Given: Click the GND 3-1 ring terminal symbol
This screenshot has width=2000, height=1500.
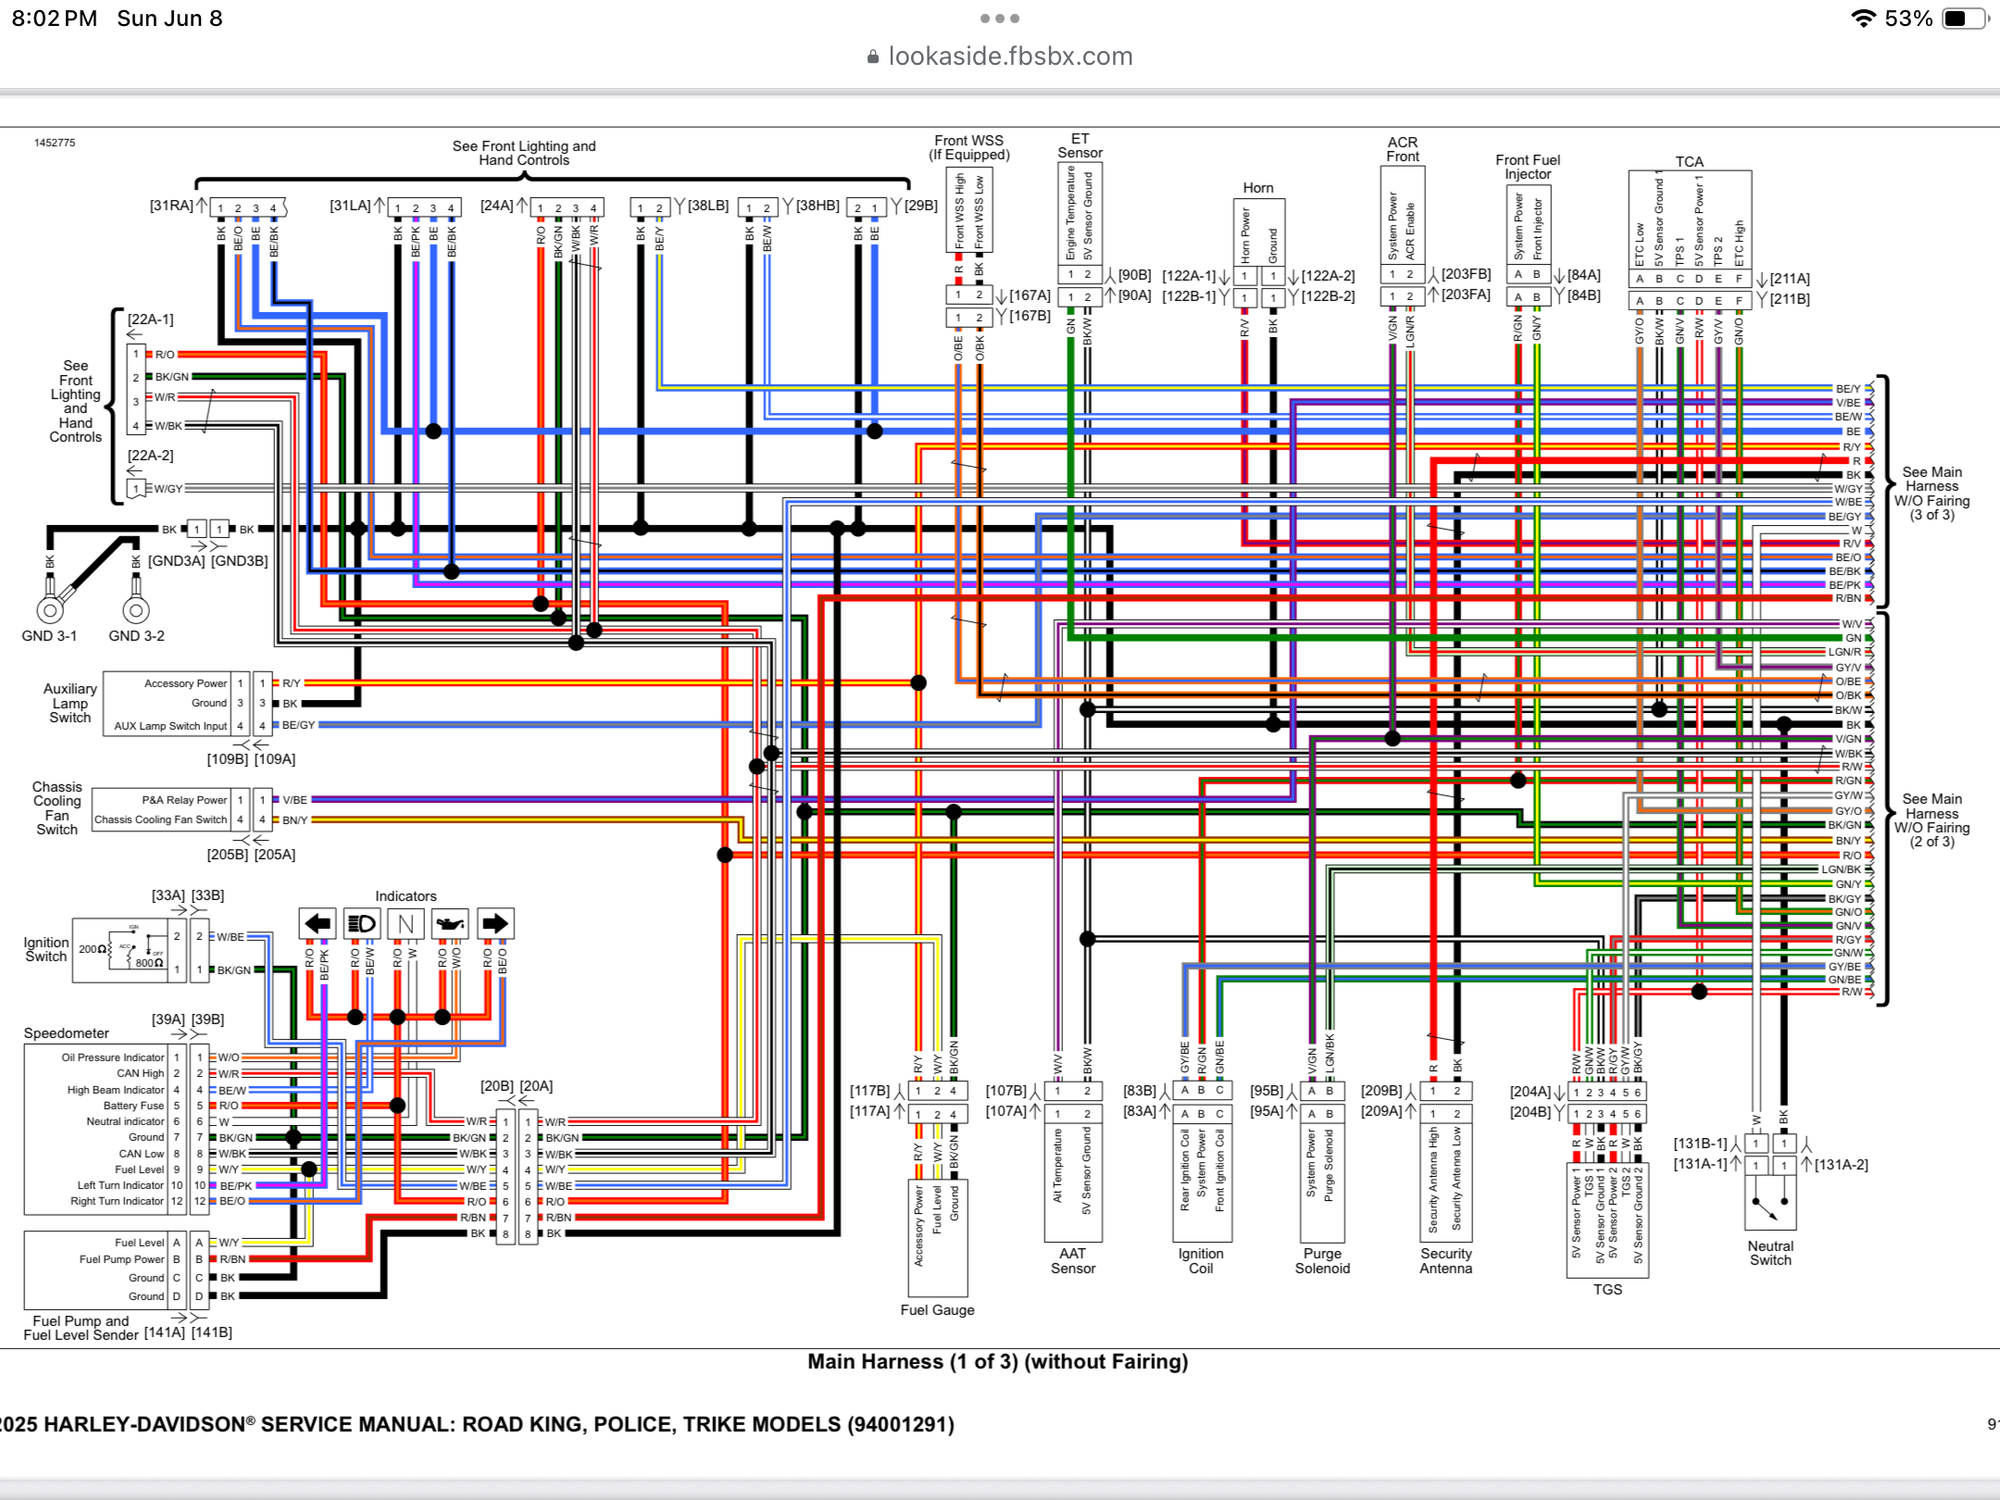Looking at the screenshot, I should [50, 609].
